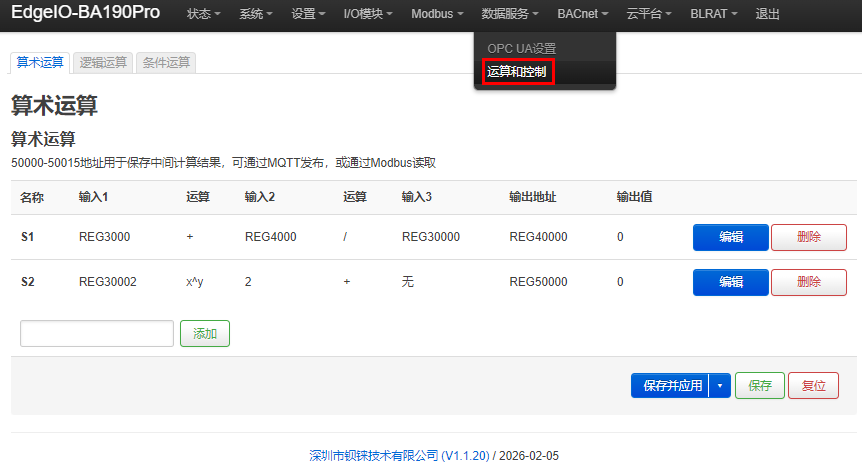Screen dimensions: 862x469
Task: Focus the new operation name field
Action: [97, 334]
